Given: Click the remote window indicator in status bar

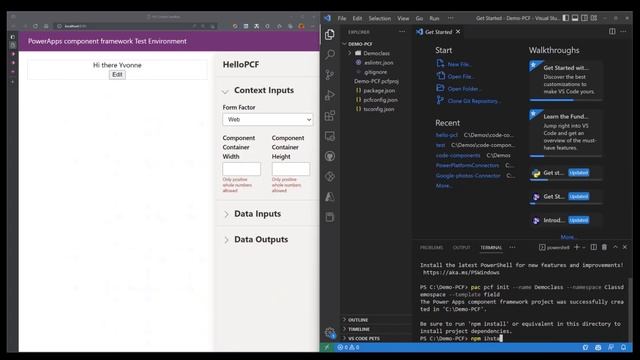Looking at the screenshot, I should point(327,347).
